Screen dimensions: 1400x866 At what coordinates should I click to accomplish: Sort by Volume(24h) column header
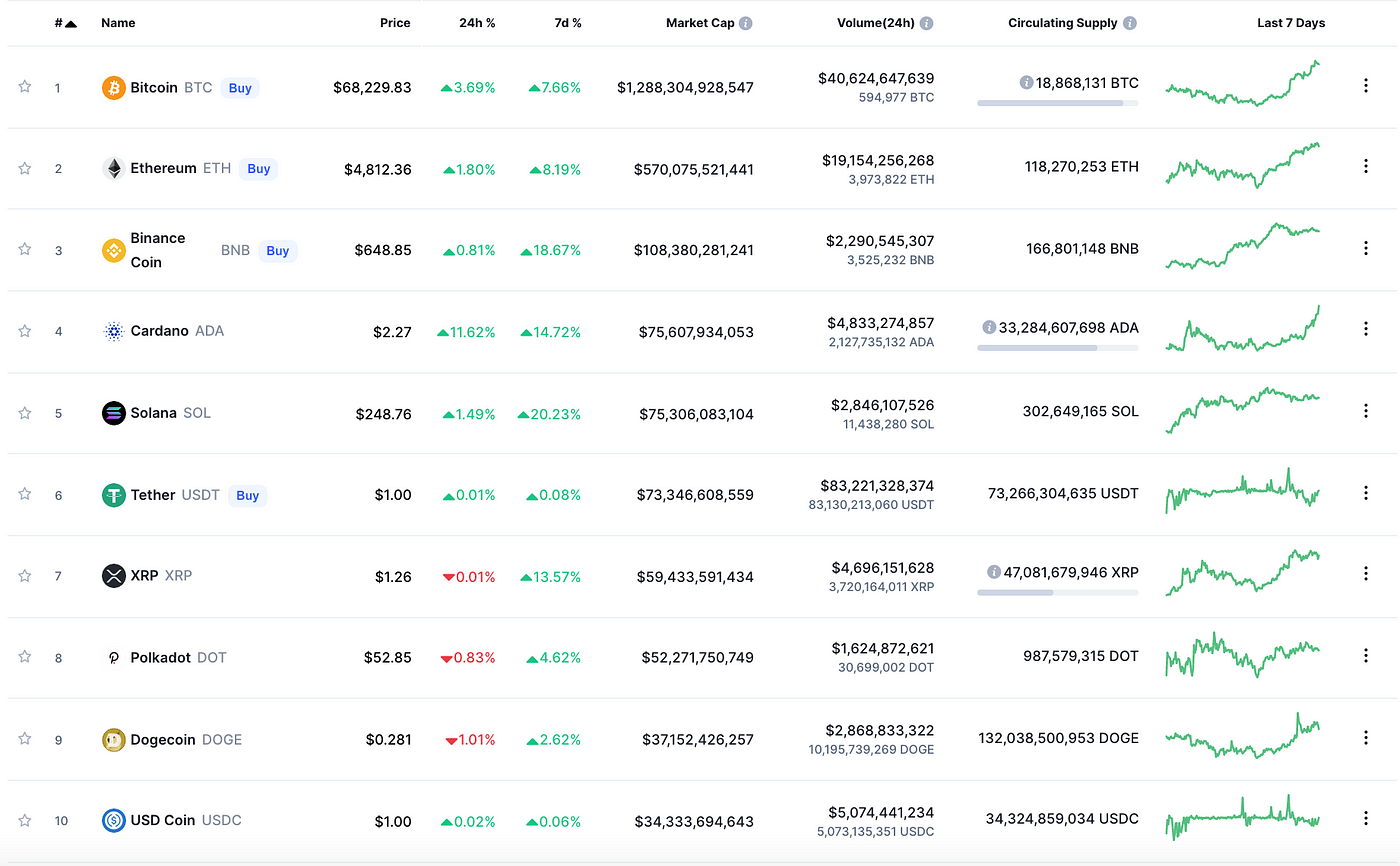[876, 23]
